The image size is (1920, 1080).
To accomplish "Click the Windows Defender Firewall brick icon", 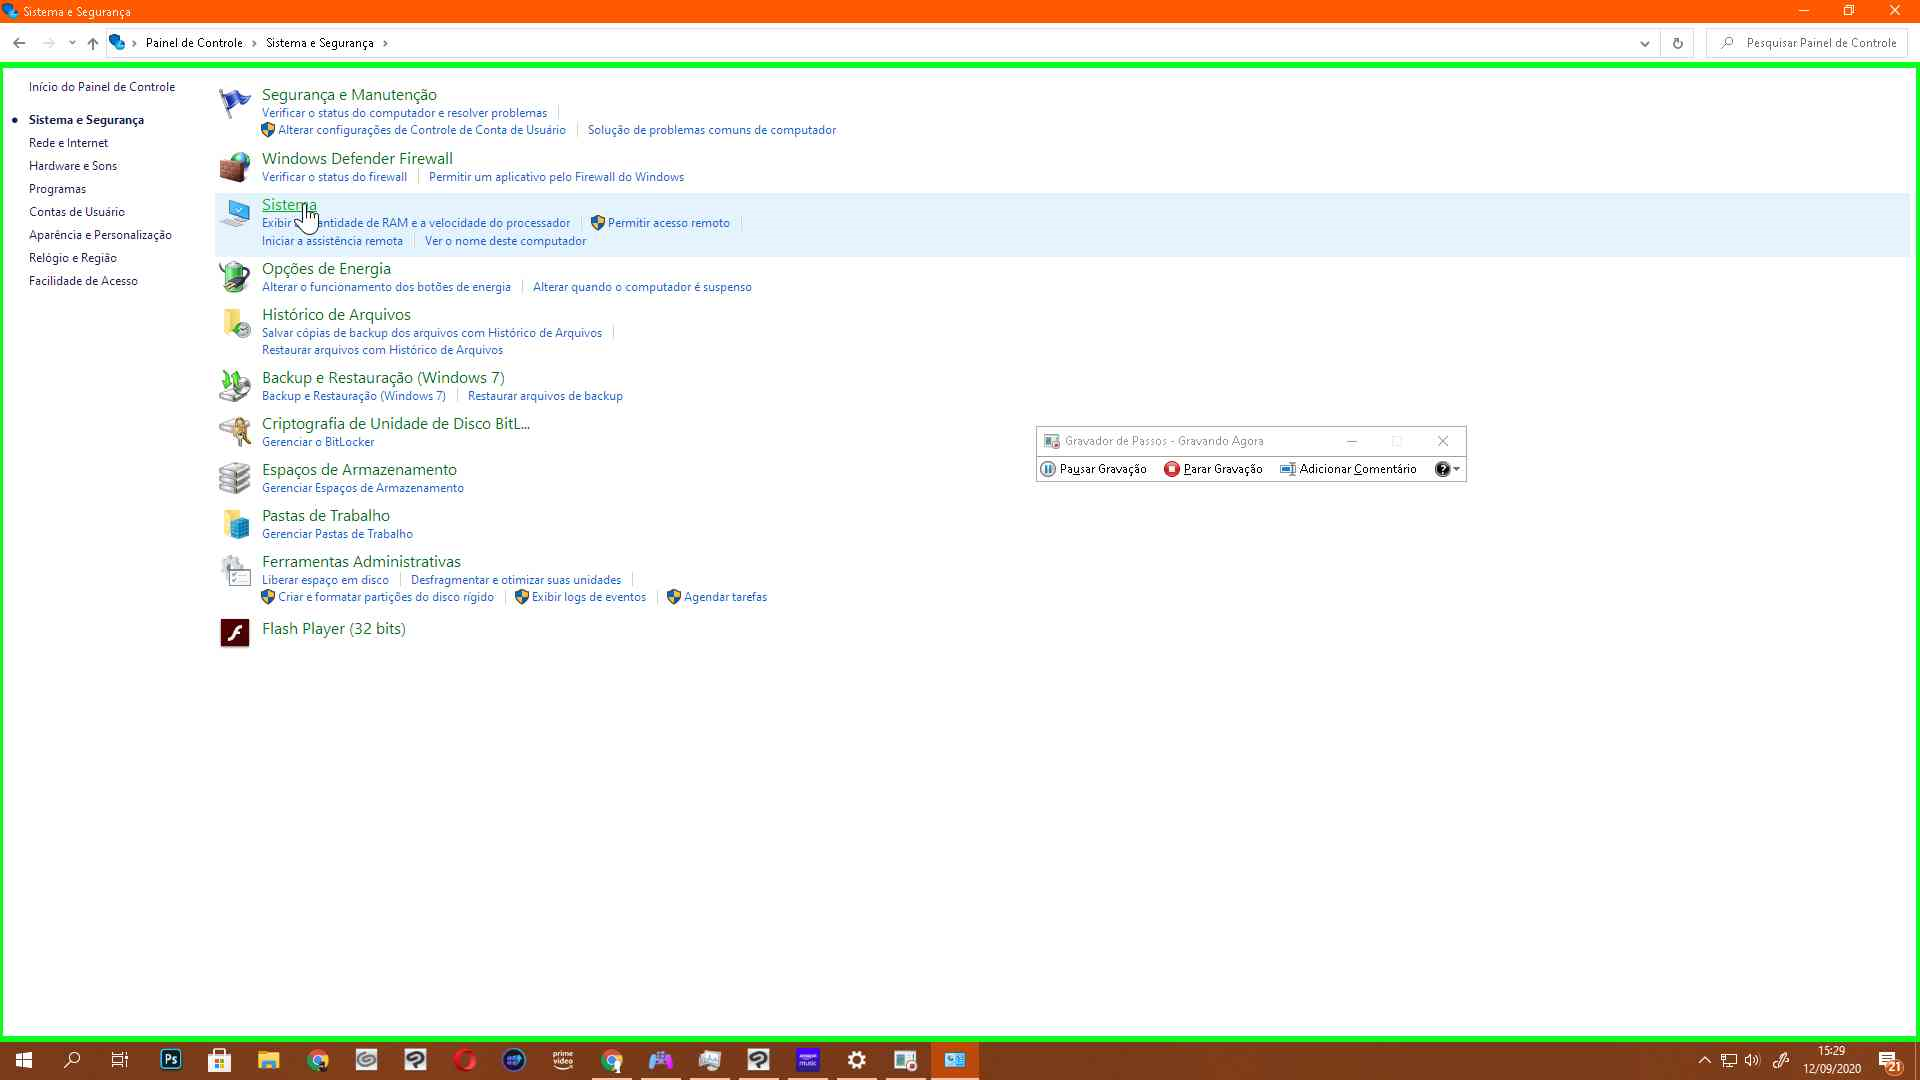I will (235, 167).
